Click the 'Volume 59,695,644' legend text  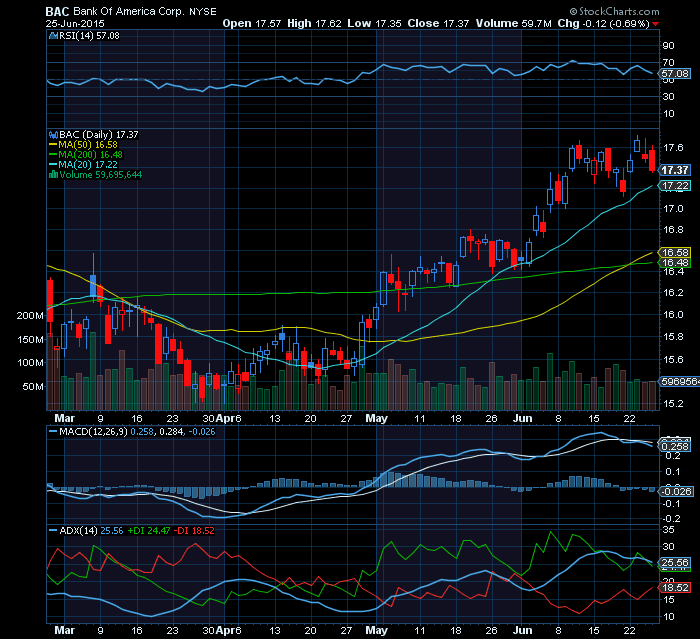tap(100, 175)
